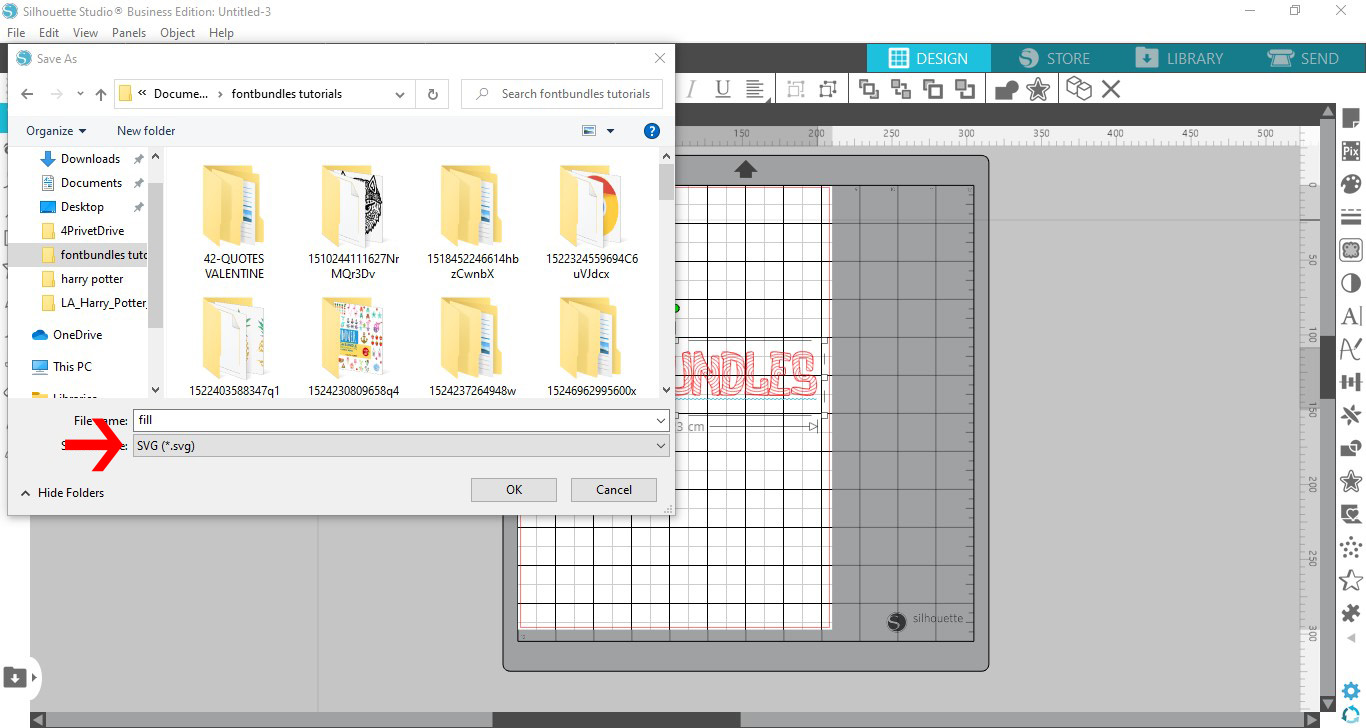Open the View menu

tap(85, 33)
